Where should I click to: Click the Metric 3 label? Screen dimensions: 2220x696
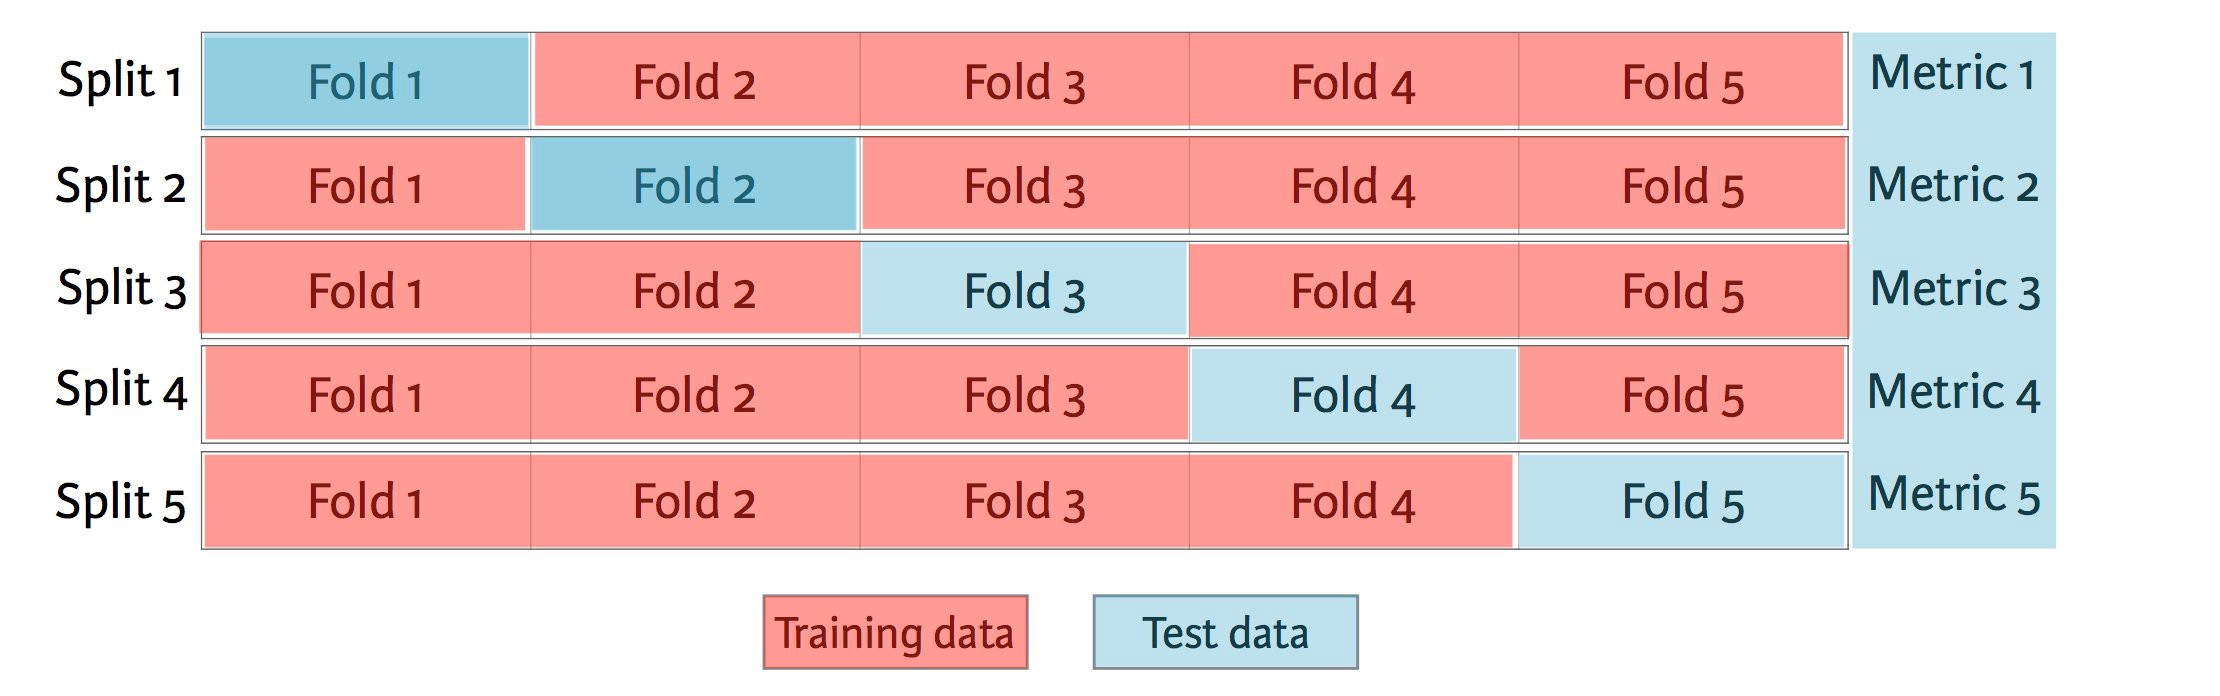pyautogui.click(x=1954, y=290)
